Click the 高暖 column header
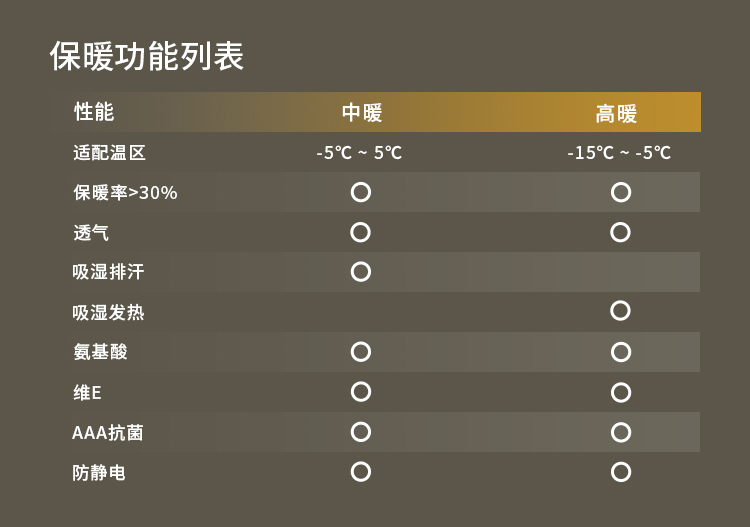 (616, 113)
